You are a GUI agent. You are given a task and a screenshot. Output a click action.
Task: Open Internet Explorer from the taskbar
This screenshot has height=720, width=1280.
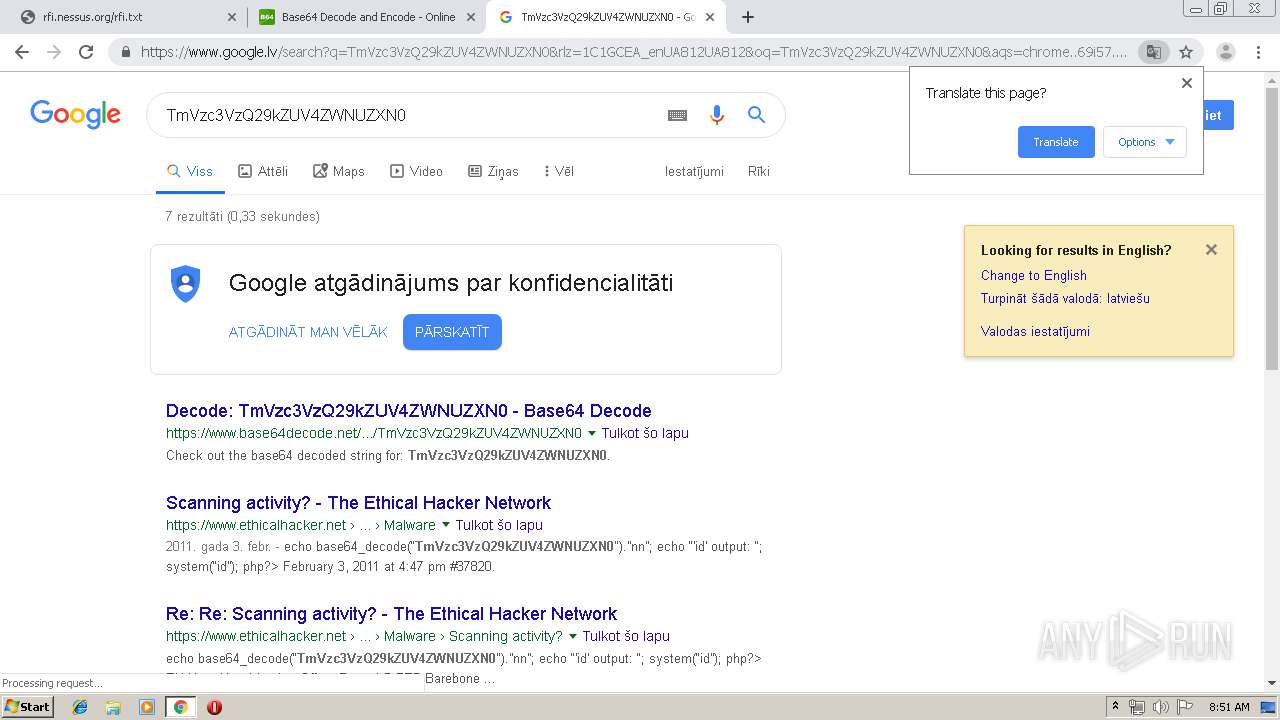(x=80, y=707)
